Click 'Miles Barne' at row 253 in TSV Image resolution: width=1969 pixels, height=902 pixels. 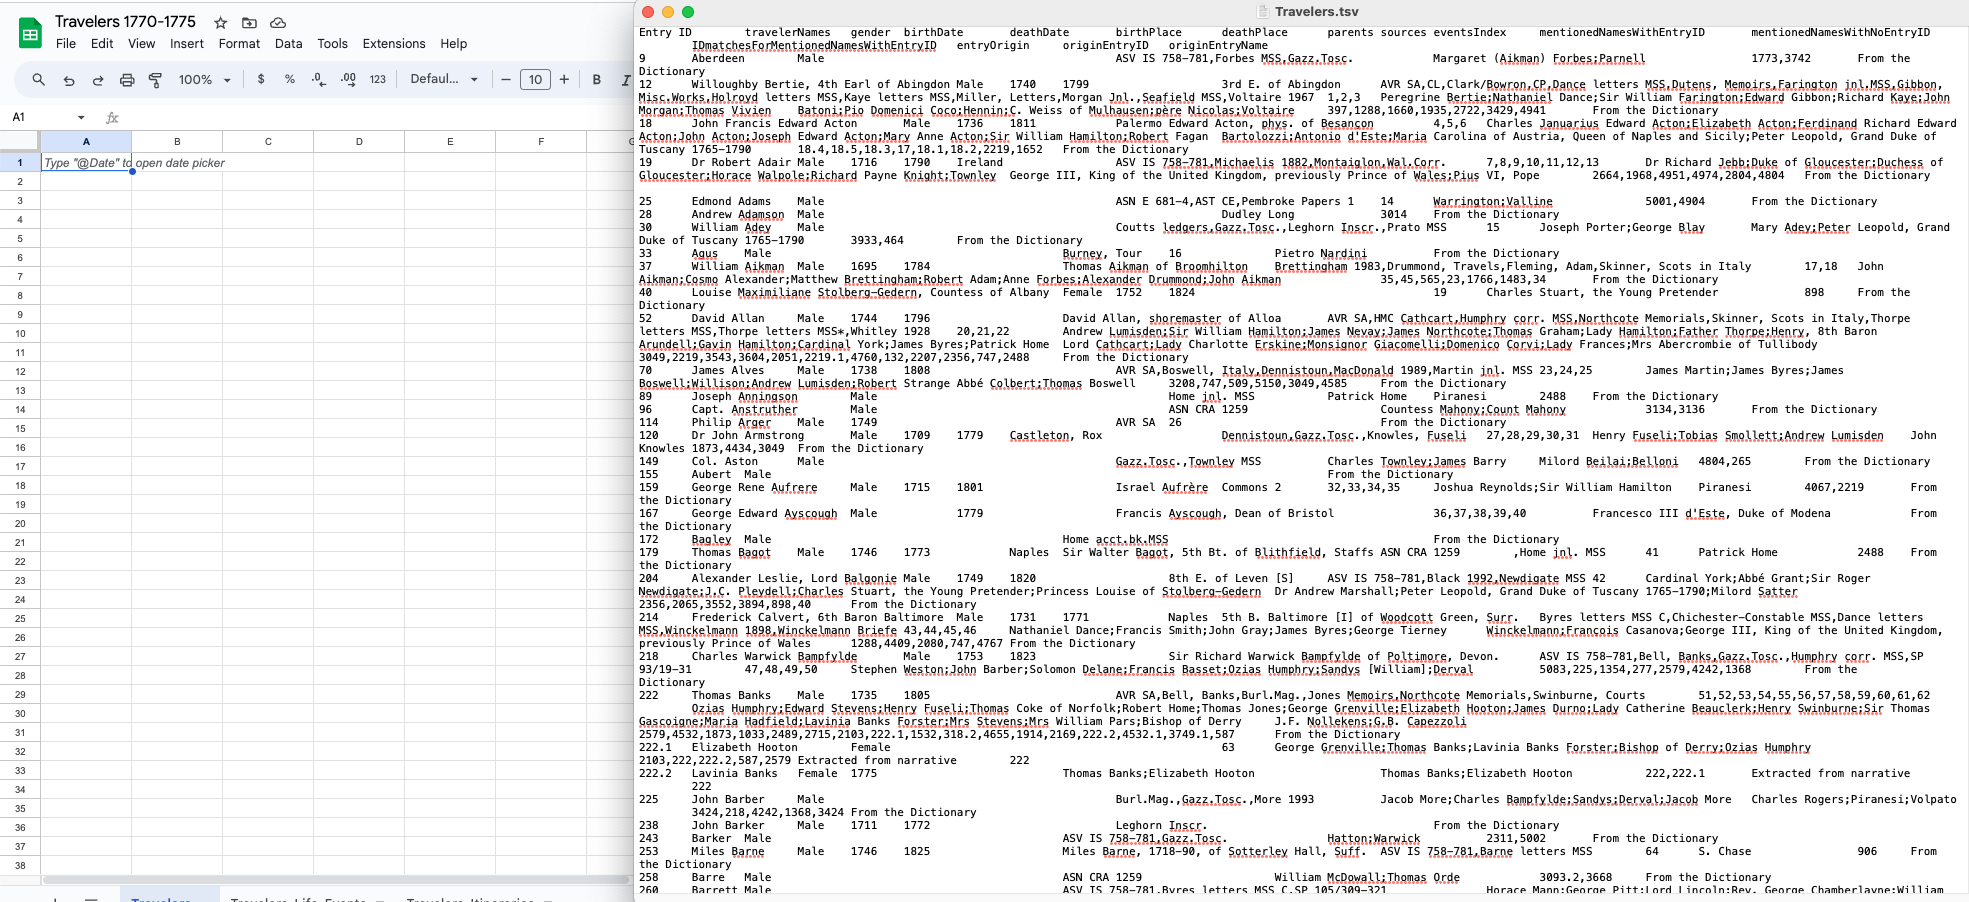click(728, 851)
